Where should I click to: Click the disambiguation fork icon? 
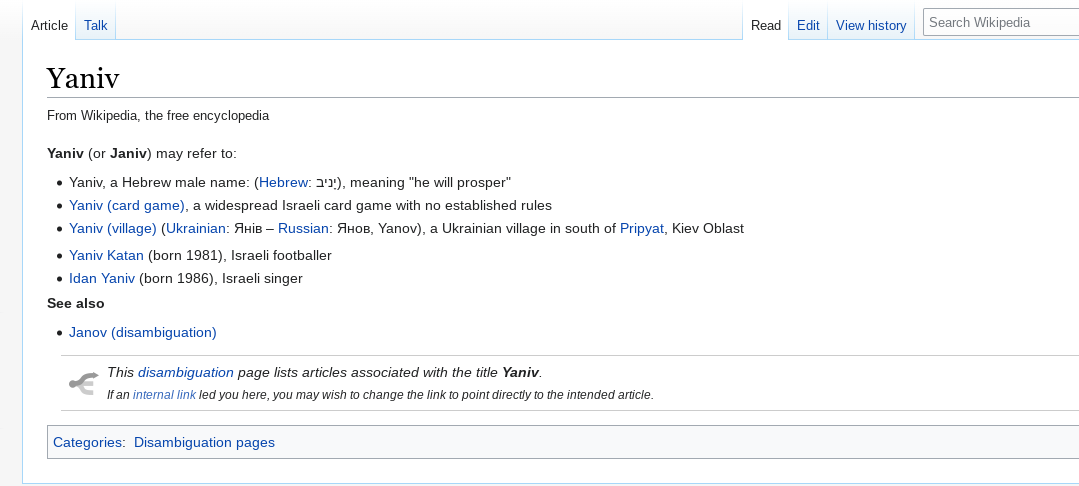[83, 383]
